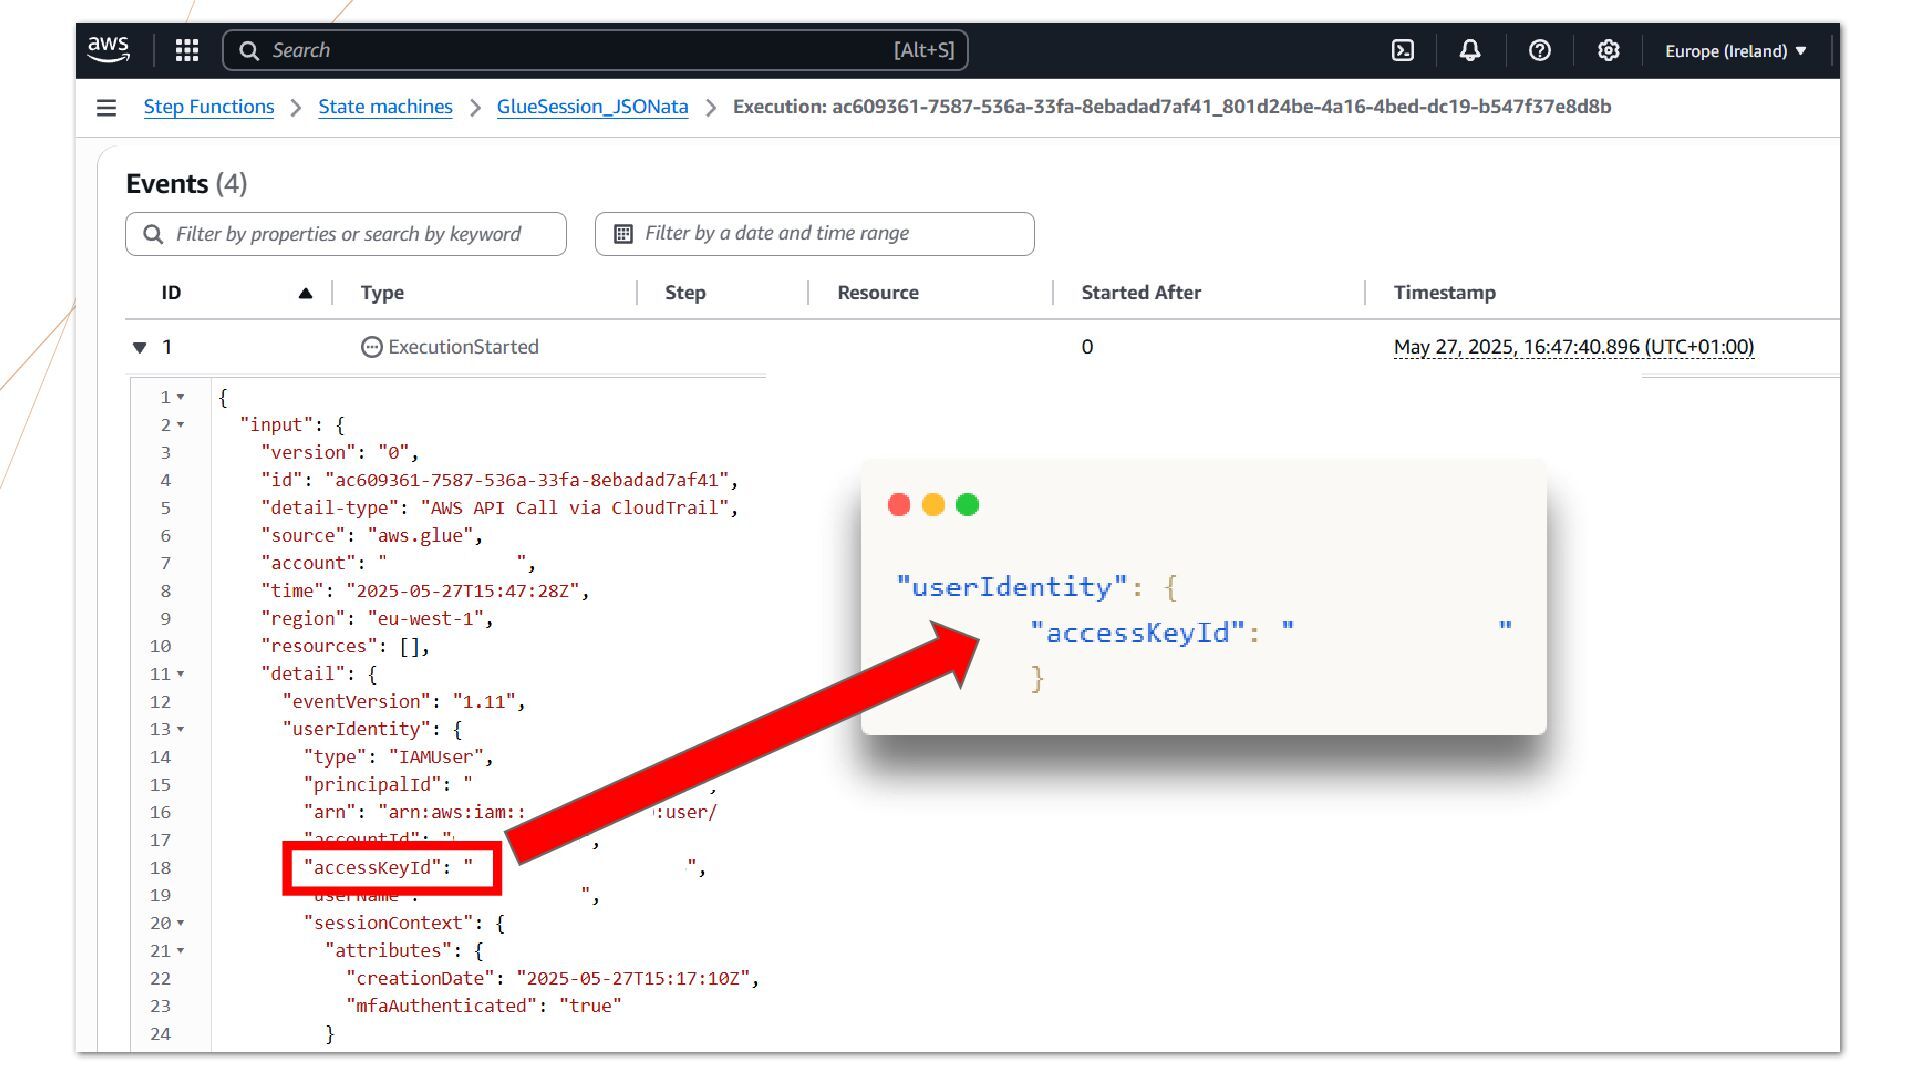Fold the "sessionContext" object at line 20
1920x1080 pixels.
tap(181, 923)
